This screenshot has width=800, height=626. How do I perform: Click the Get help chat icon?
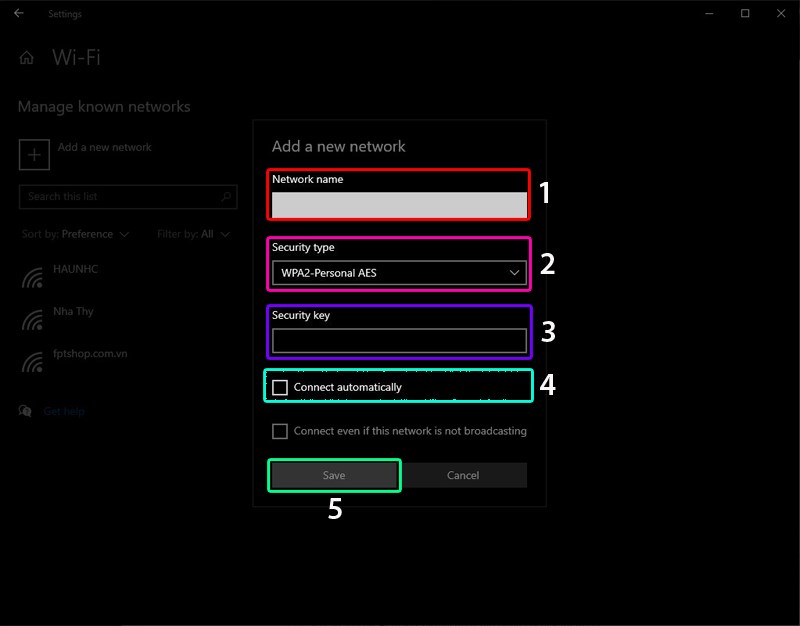[25, 411]
